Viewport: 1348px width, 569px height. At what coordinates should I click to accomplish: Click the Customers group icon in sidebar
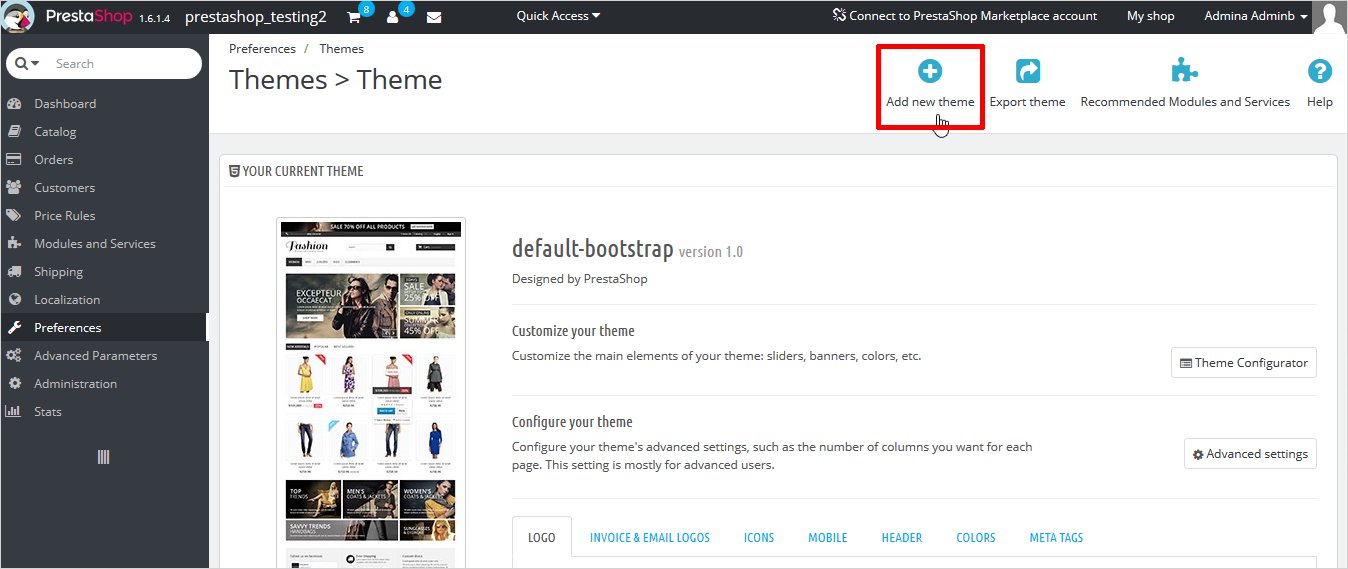coord(14,188)
